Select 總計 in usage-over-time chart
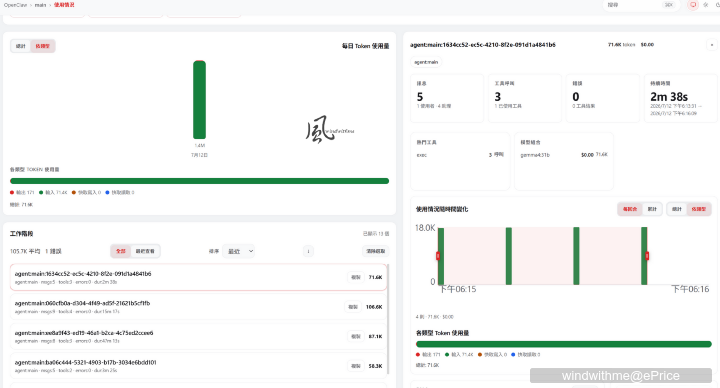Screen dimensions: 720x388 (677, 209)
